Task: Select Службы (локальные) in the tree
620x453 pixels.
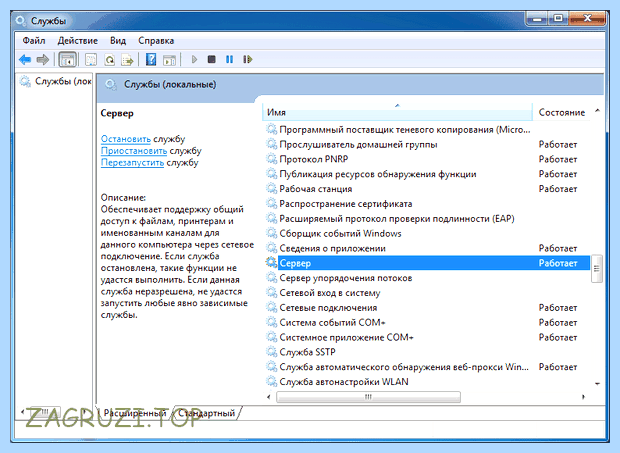Action: (63, 81)
